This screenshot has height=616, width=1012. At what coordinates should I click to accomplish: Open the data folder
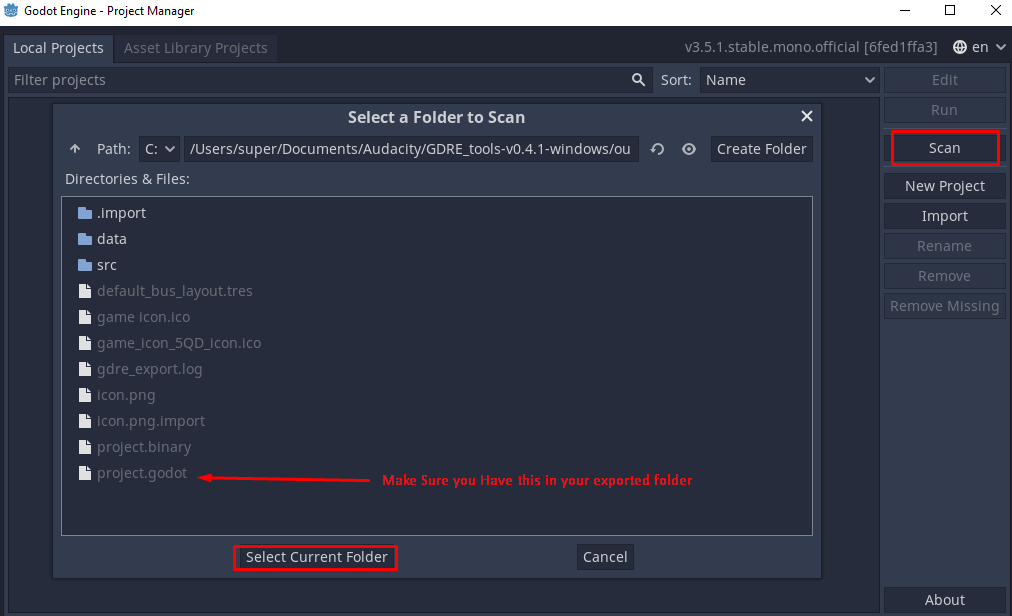pos(111,239)
